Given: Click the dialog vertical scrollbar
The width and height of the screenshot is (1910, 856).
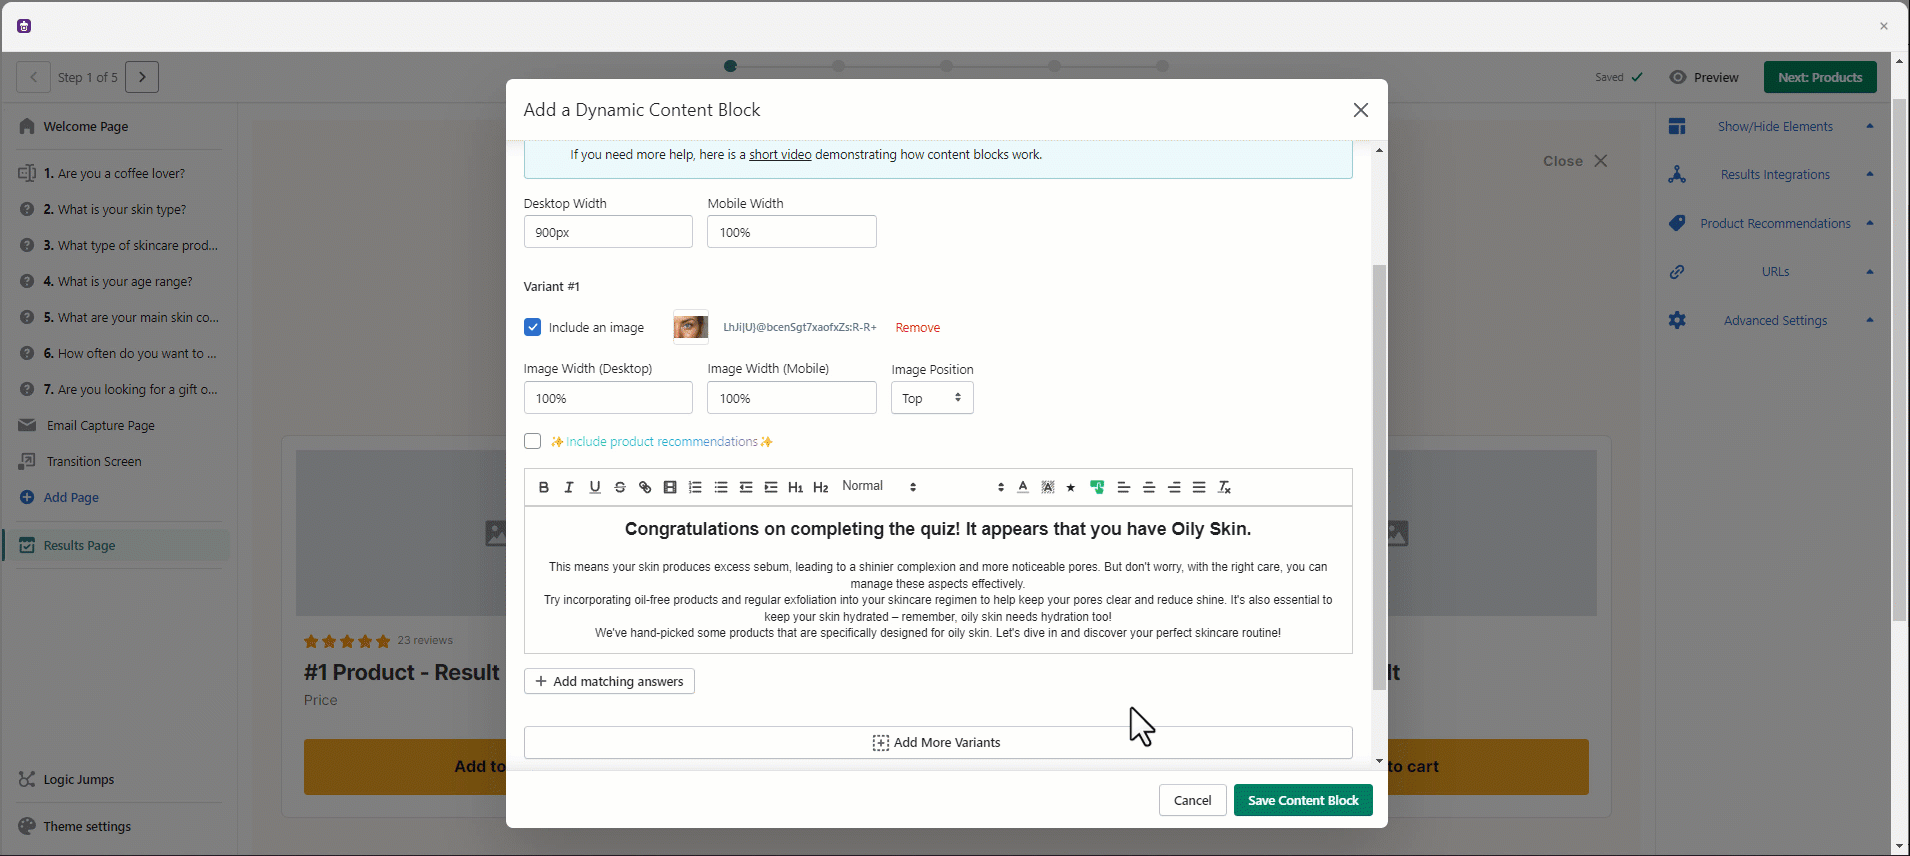Looking at the screenshot, I should (1380, 477).
